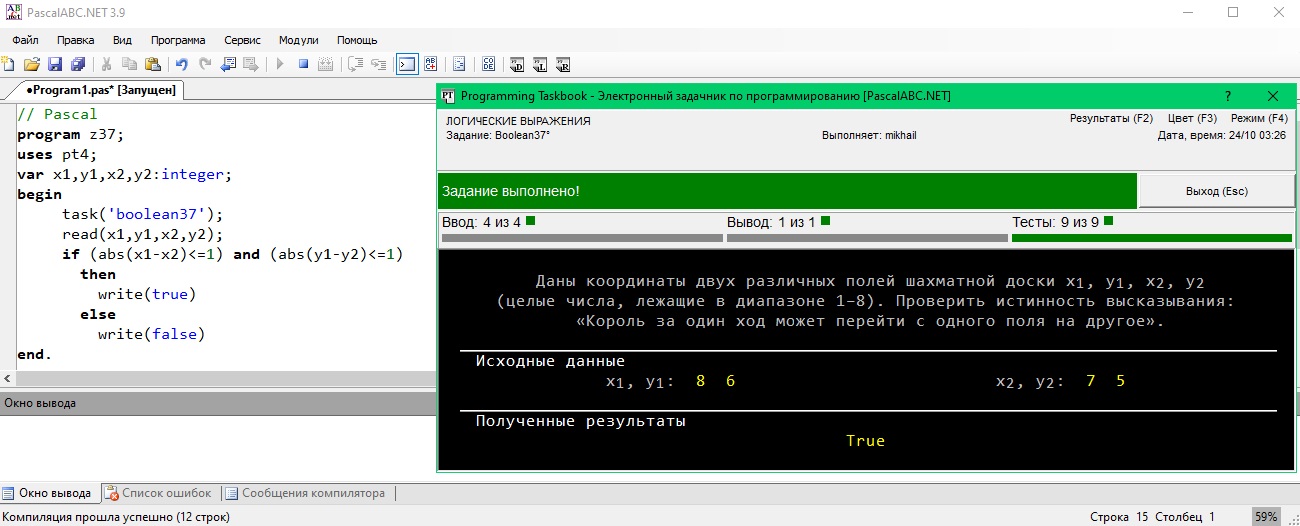This screenshot has height=526, width=1300.
Task: Open a file using the folder icon
Action: point(31,64)
